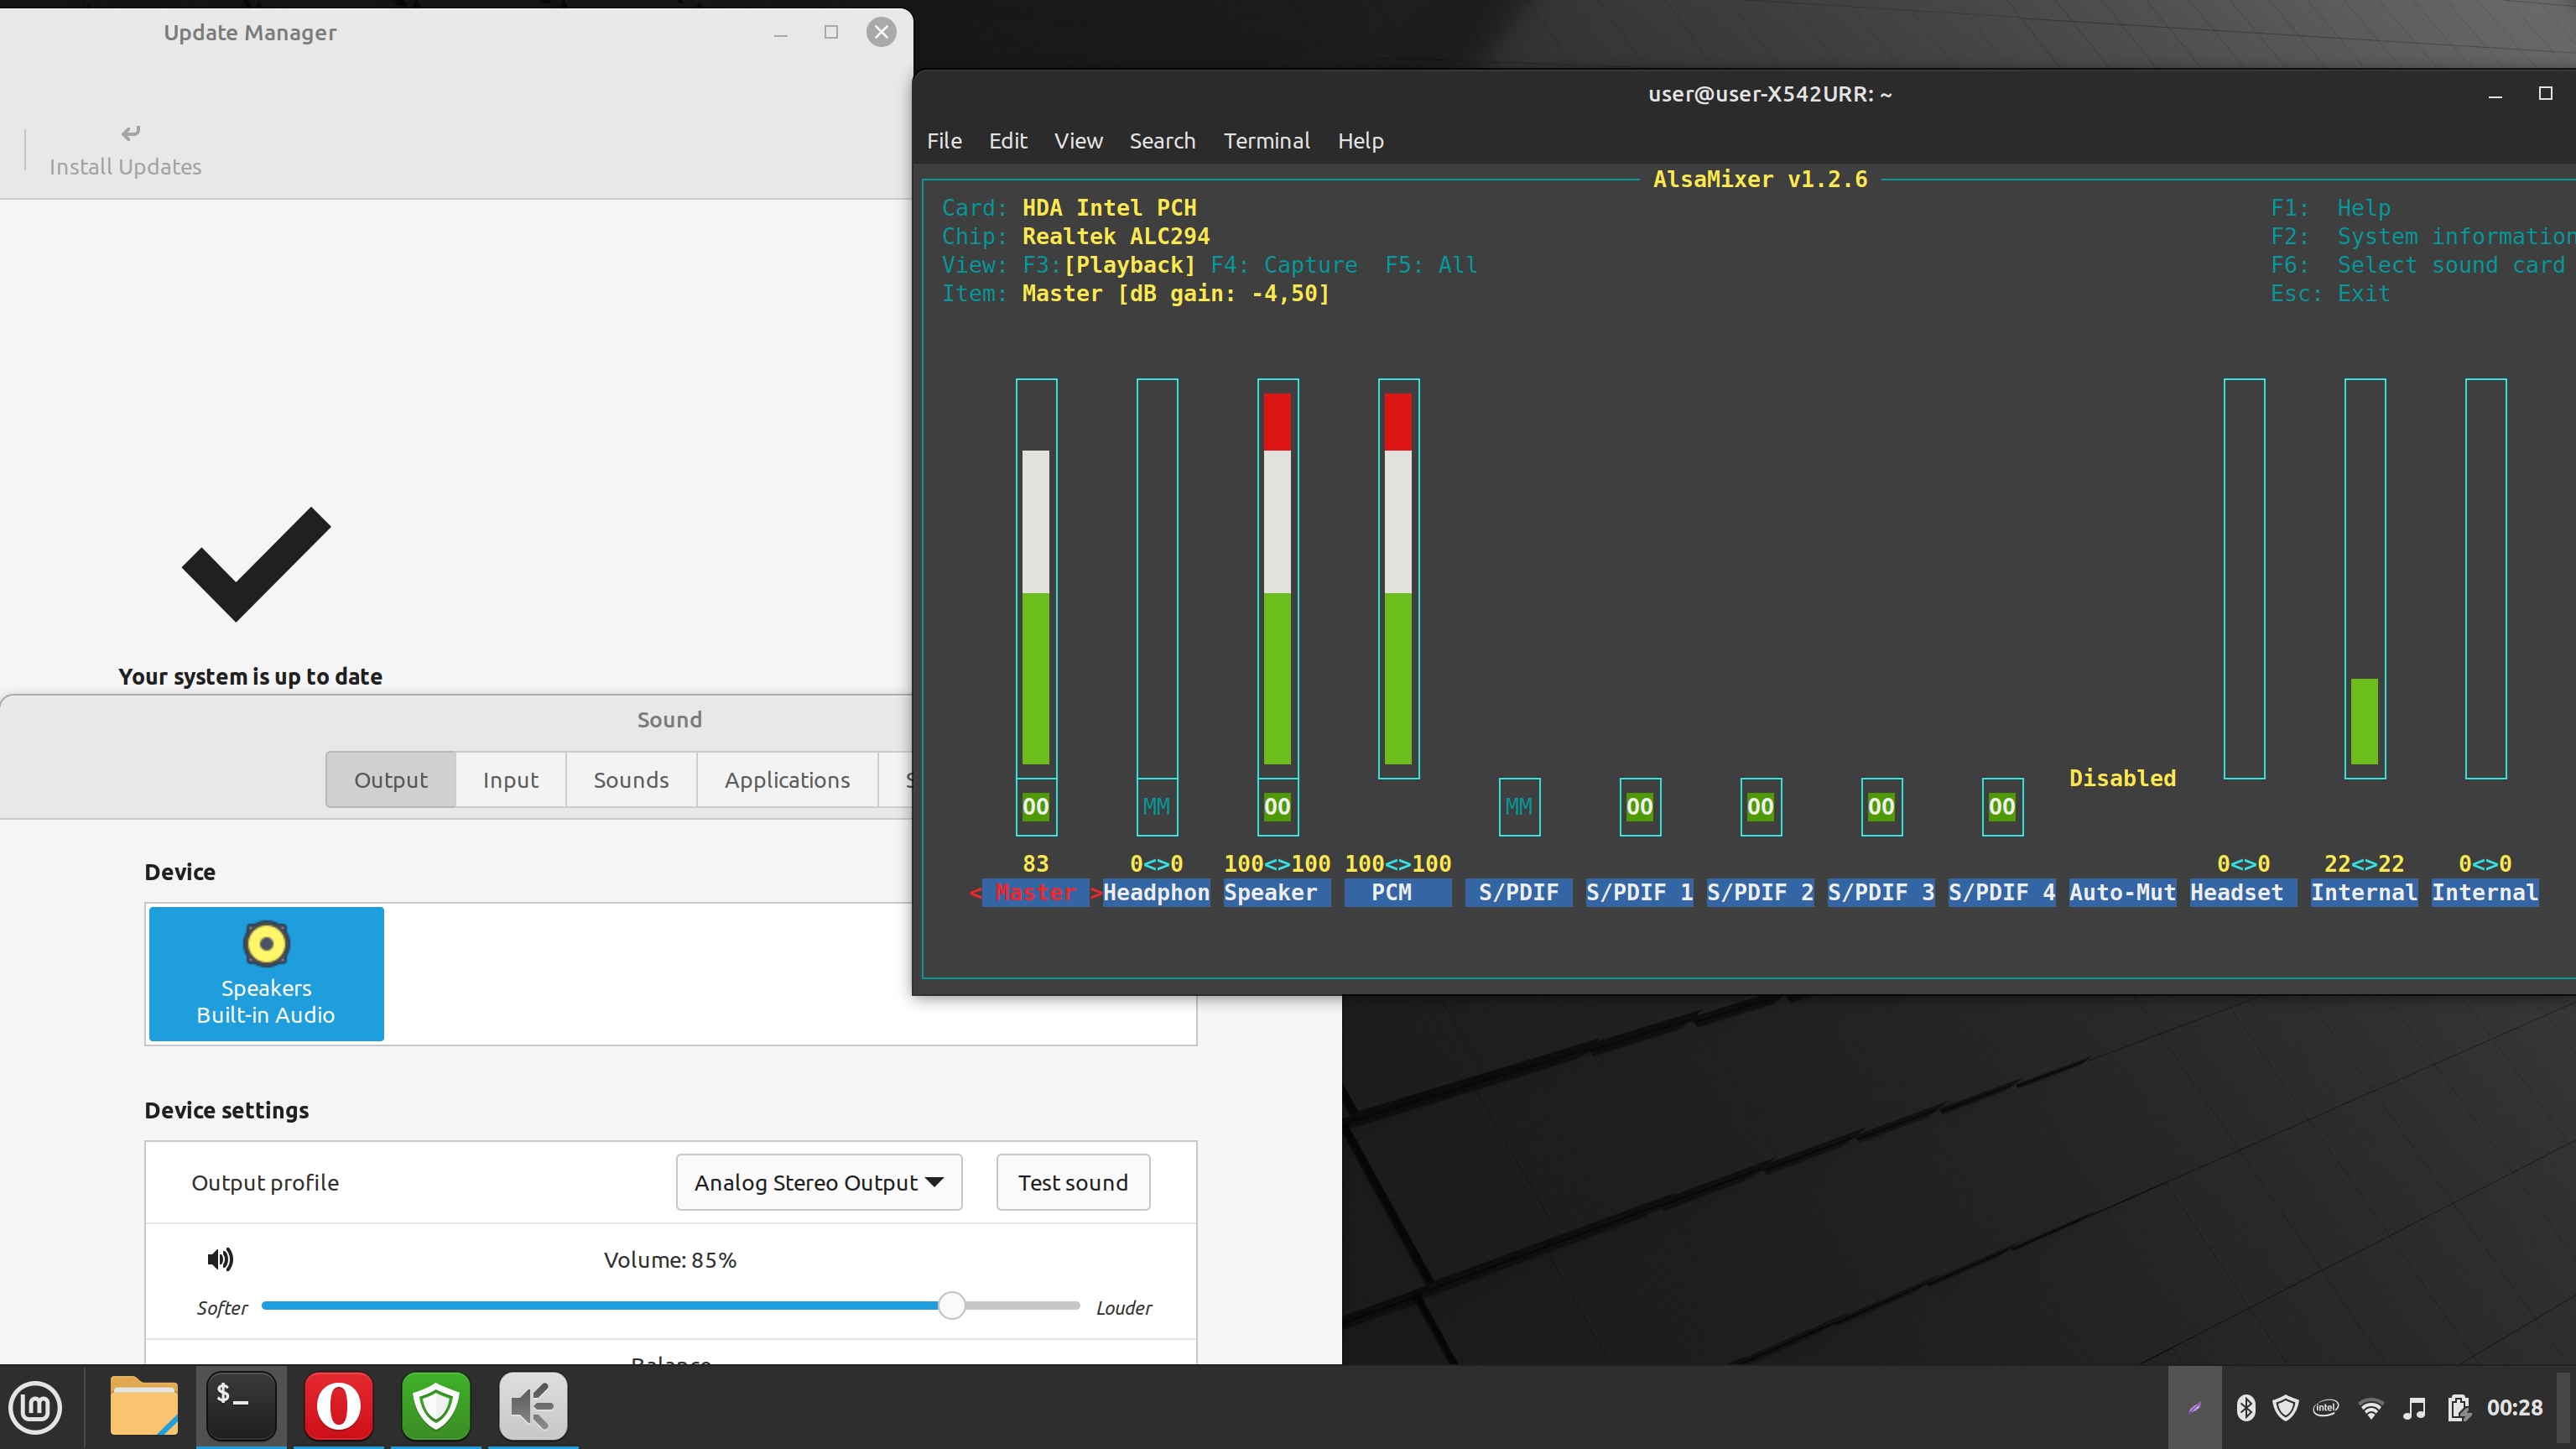Click the 'Esc: Exit' entry

coord(2330,294)
